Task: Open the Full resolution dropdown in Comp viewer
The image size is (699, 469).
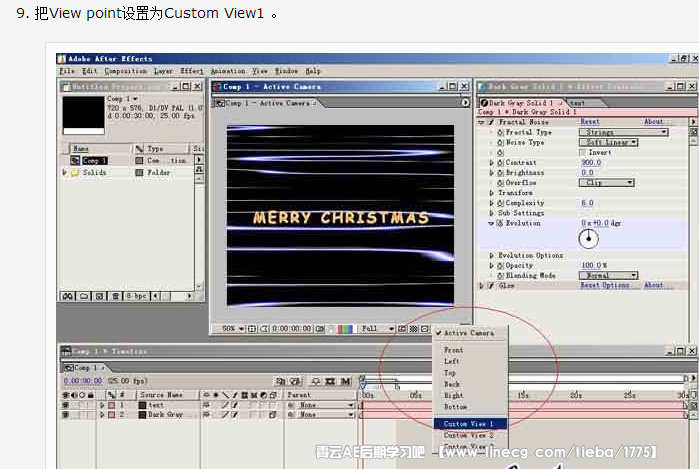Action: point(377,329)
